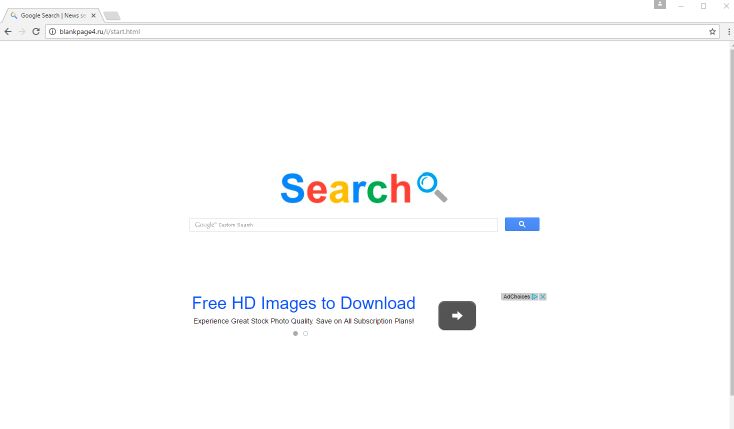Viewport: 734px width, 429px height.
Task: Close the ad with the X icon
Action: (543, 296)
